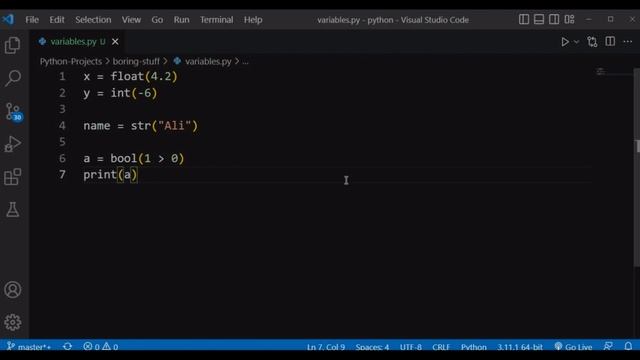Click the minimap code preview

coord(600,72)
